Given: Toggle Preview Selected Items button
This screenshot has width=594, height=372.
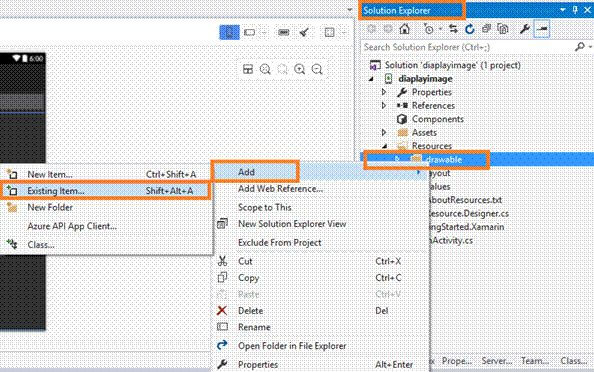Looking at the screenshot, I should click(542, 29).
